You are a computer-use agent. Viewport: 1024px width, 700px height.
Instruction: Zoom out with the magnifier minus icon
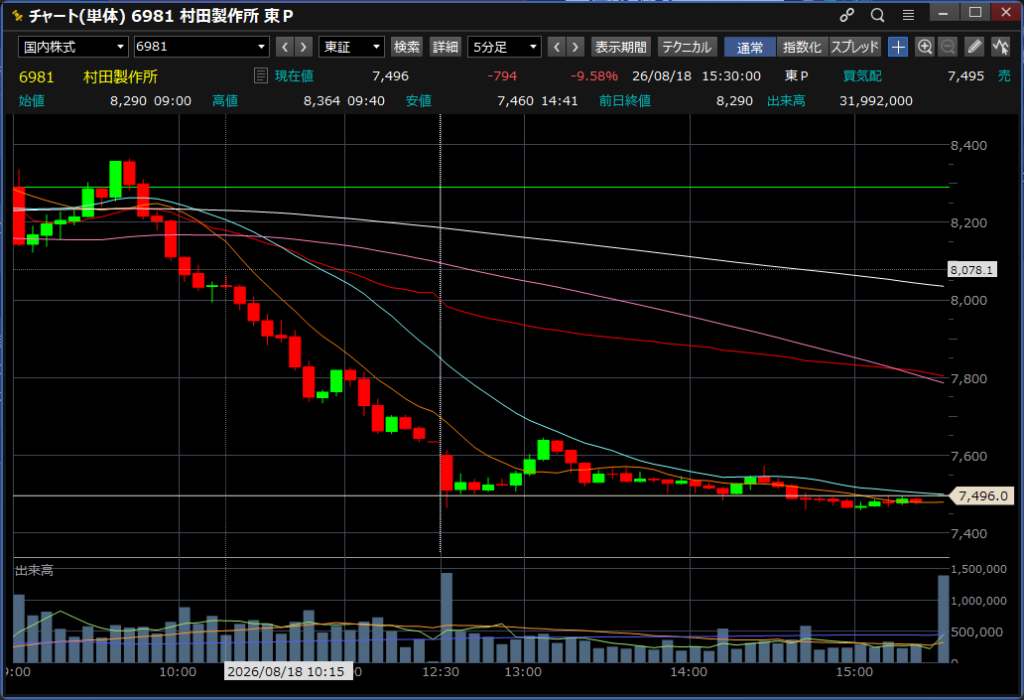pyautogui.click(x=948, y=46)
